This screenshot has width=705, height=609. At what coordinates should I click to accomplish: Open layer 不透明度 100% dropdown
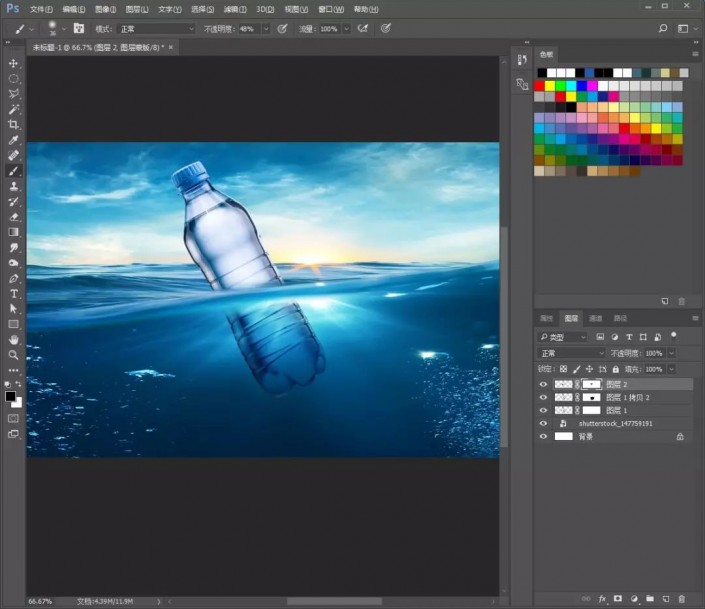[x=671, y=353]
